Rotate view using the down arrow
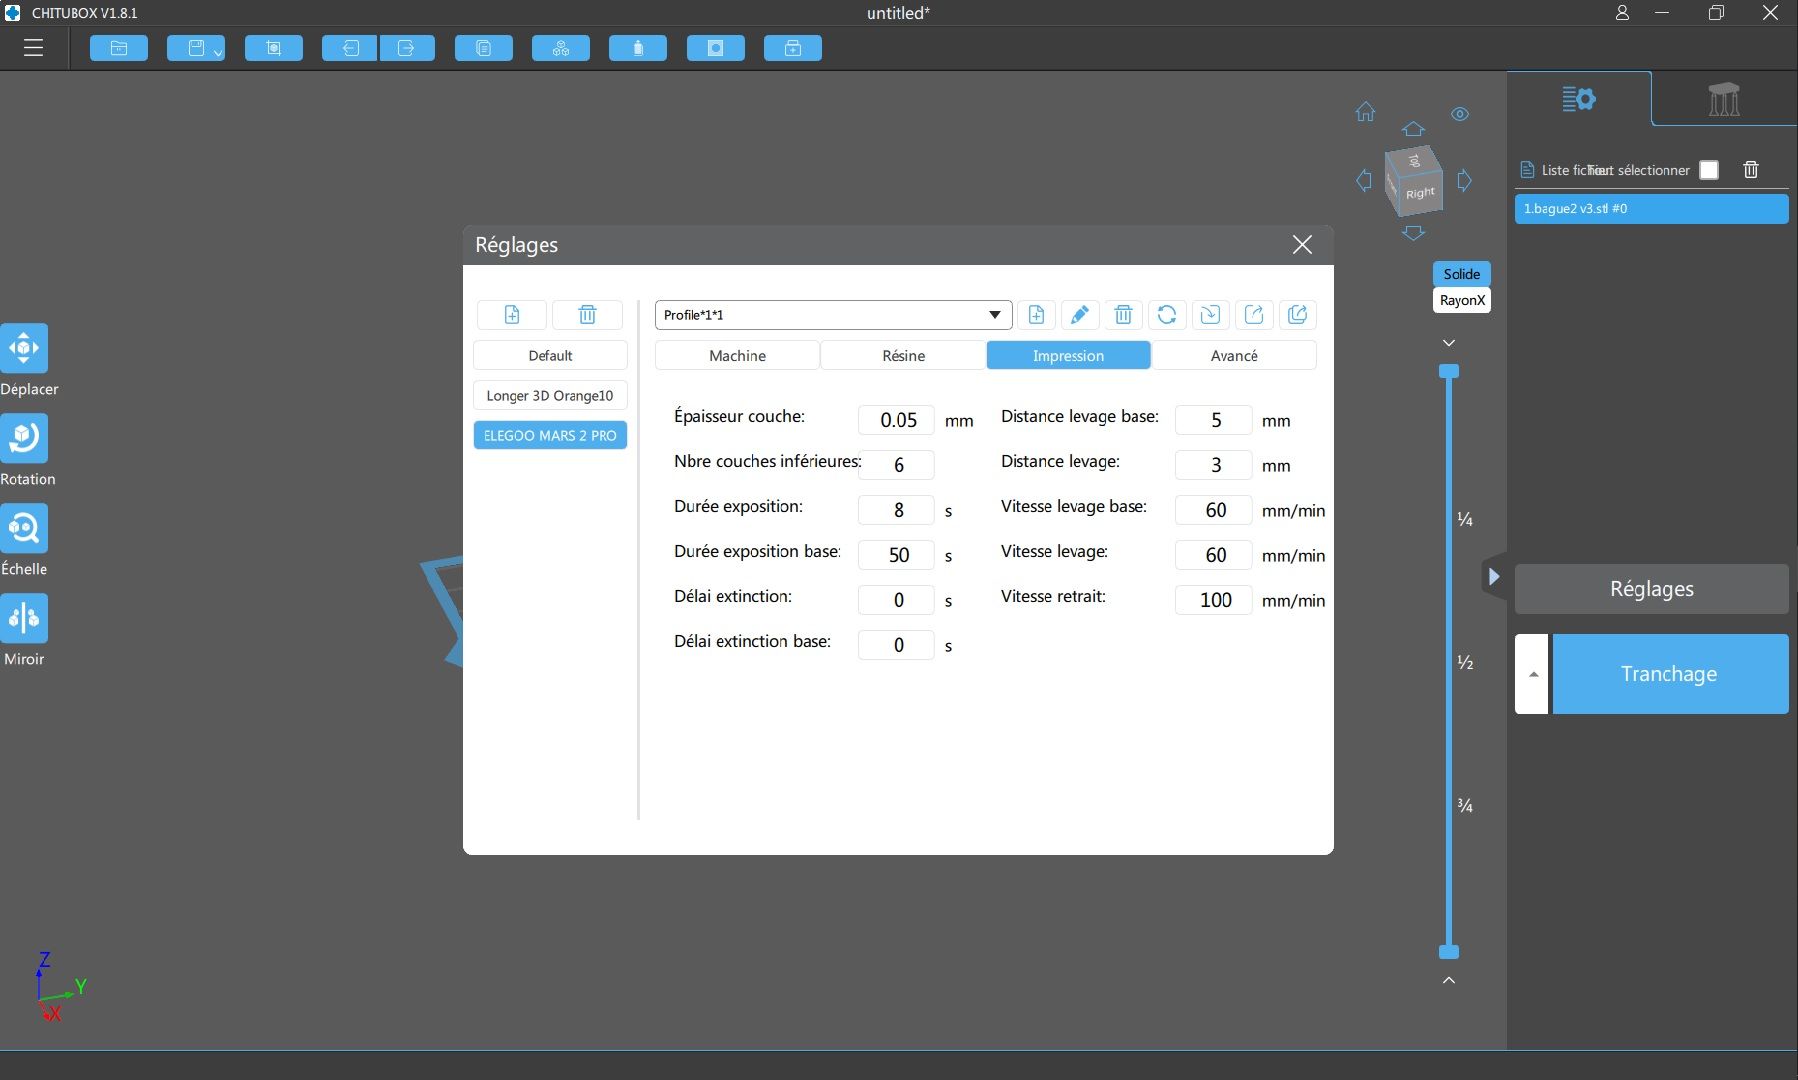Viewport: 1798px width, 1080px height. pos(1413,233)
